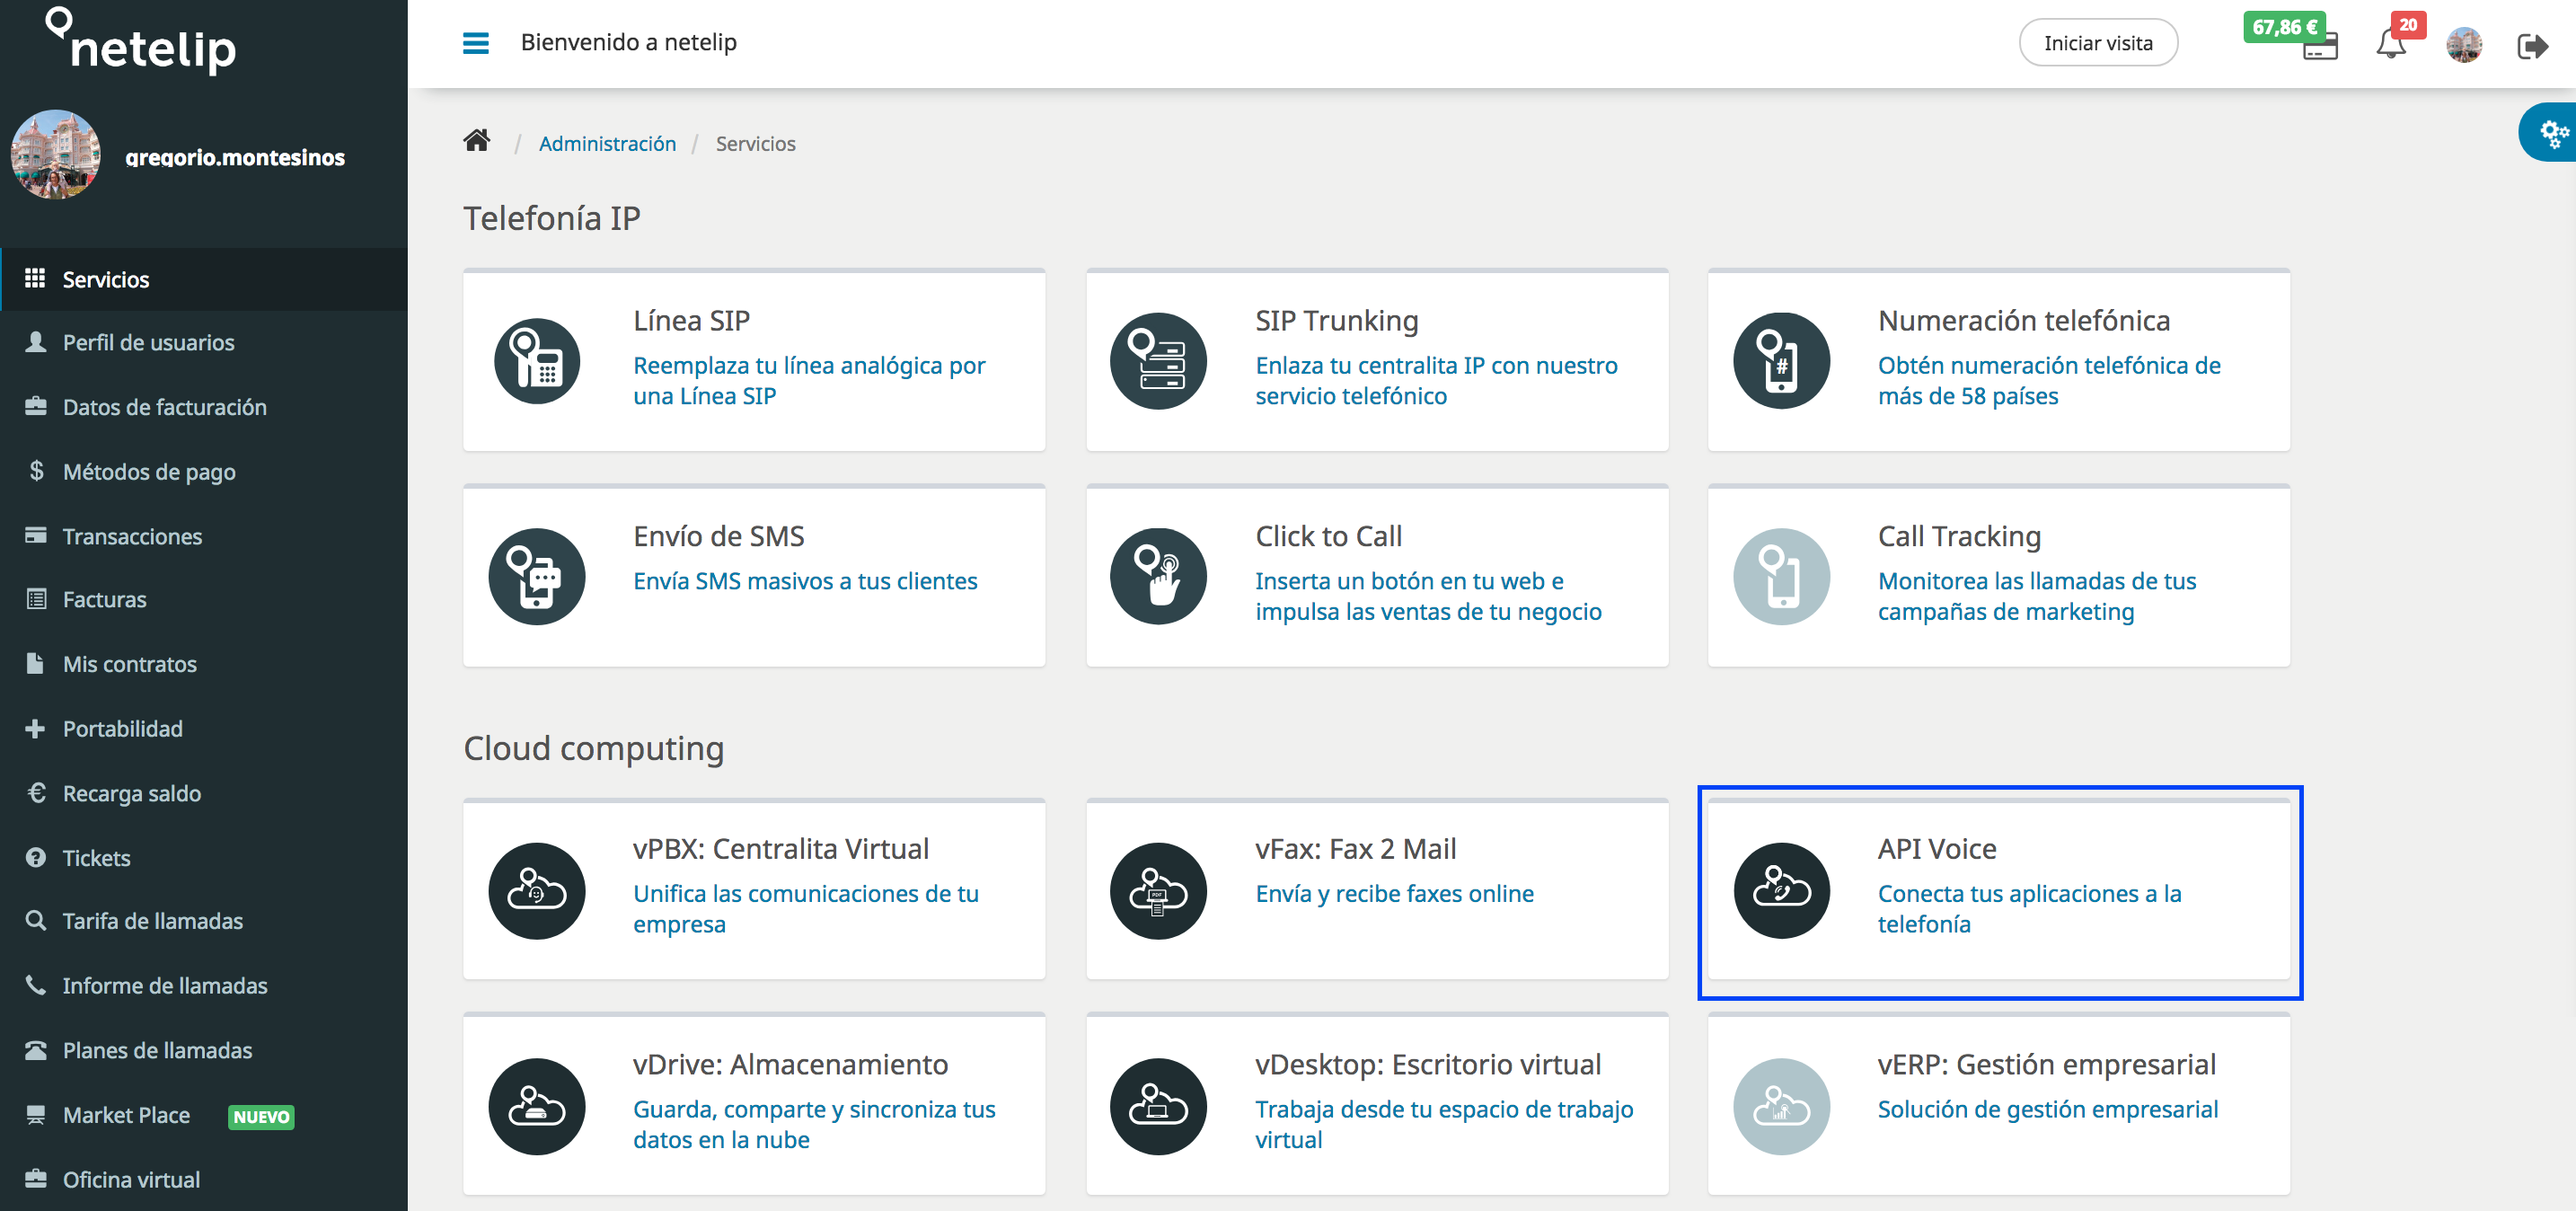Click 'Obtén numeración telefónica' description link
Viewport: 2576px width, 1211px height.
click(x=2049, y=380)
